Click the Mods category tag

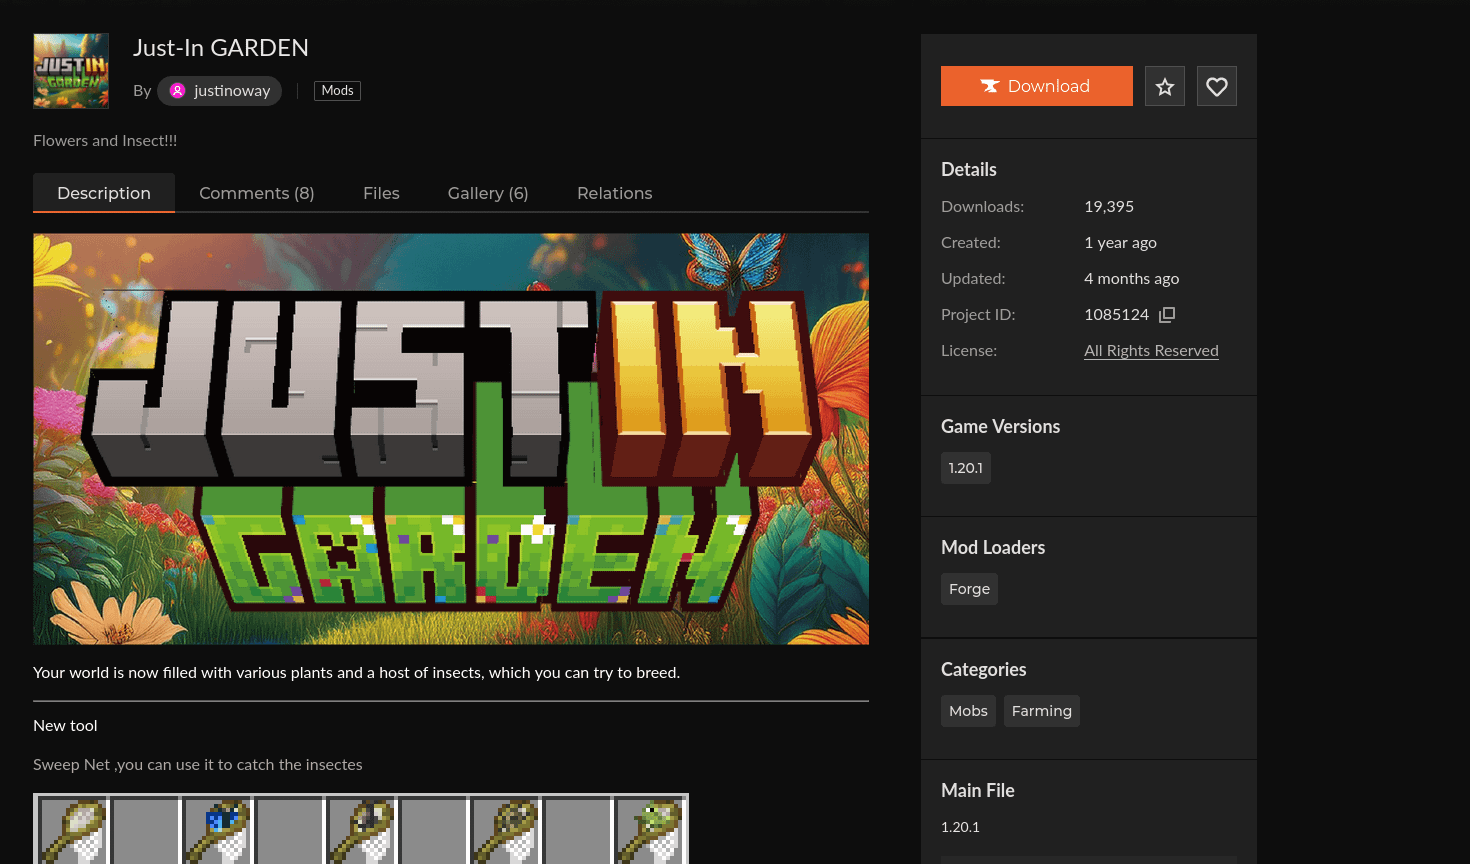[x=337, y=91]
